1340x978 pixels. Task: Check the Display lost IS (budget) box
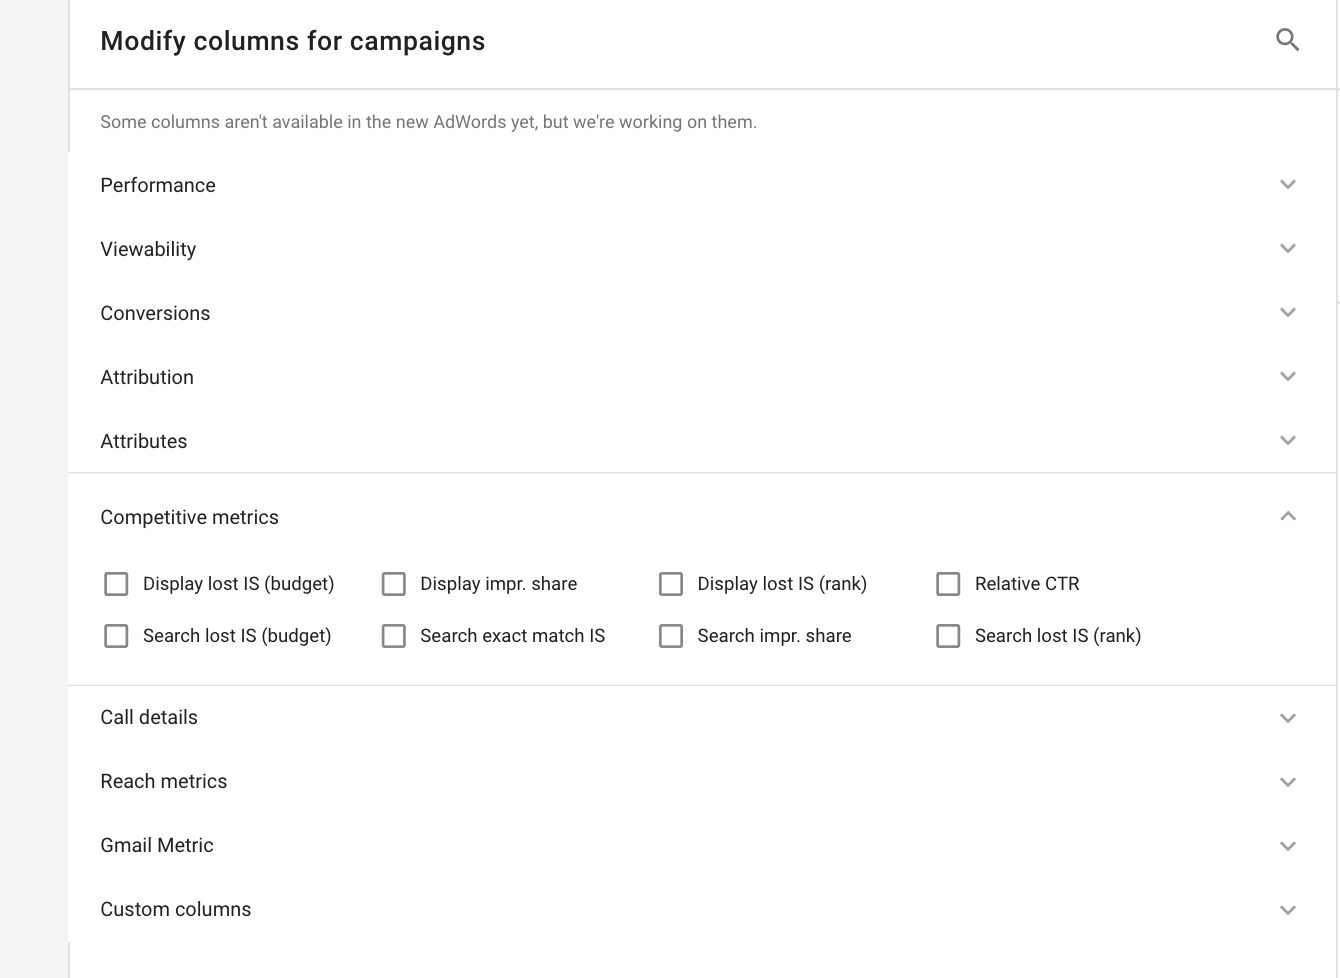click(116, 584)
